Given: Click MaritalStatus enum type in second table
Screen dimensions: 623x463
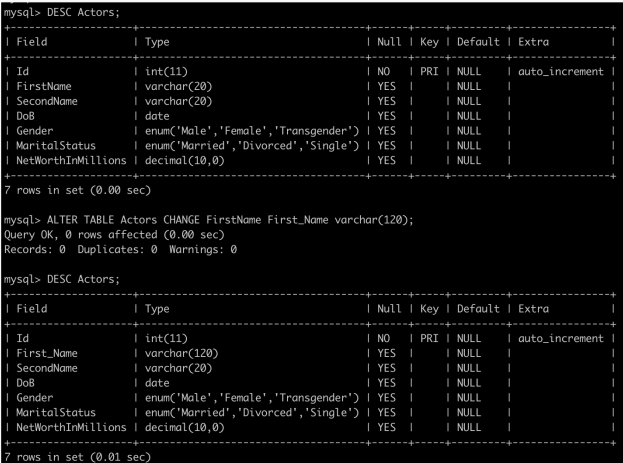Looking at the screenshot, I should 252,413.
